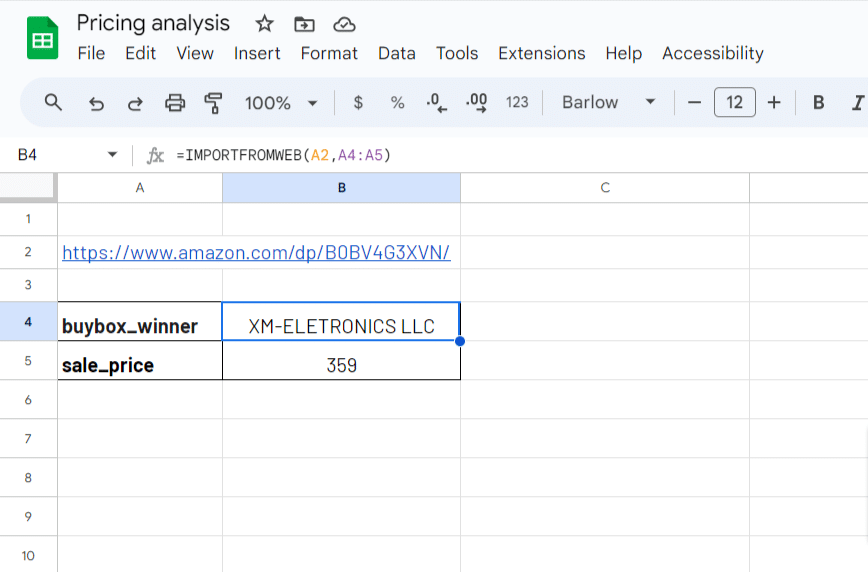Select the paint format roller icon

coord(213,102)
